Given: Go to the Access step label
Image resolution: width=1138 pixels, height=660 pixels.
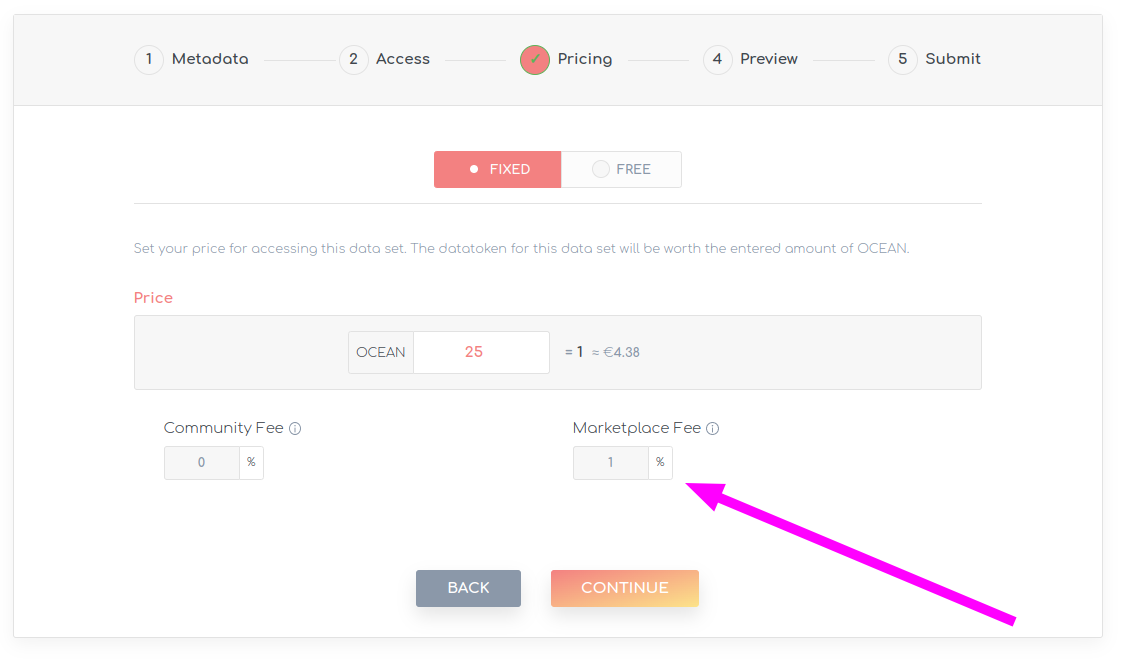Looking at the screenshot, I should (x=403, y=60).
